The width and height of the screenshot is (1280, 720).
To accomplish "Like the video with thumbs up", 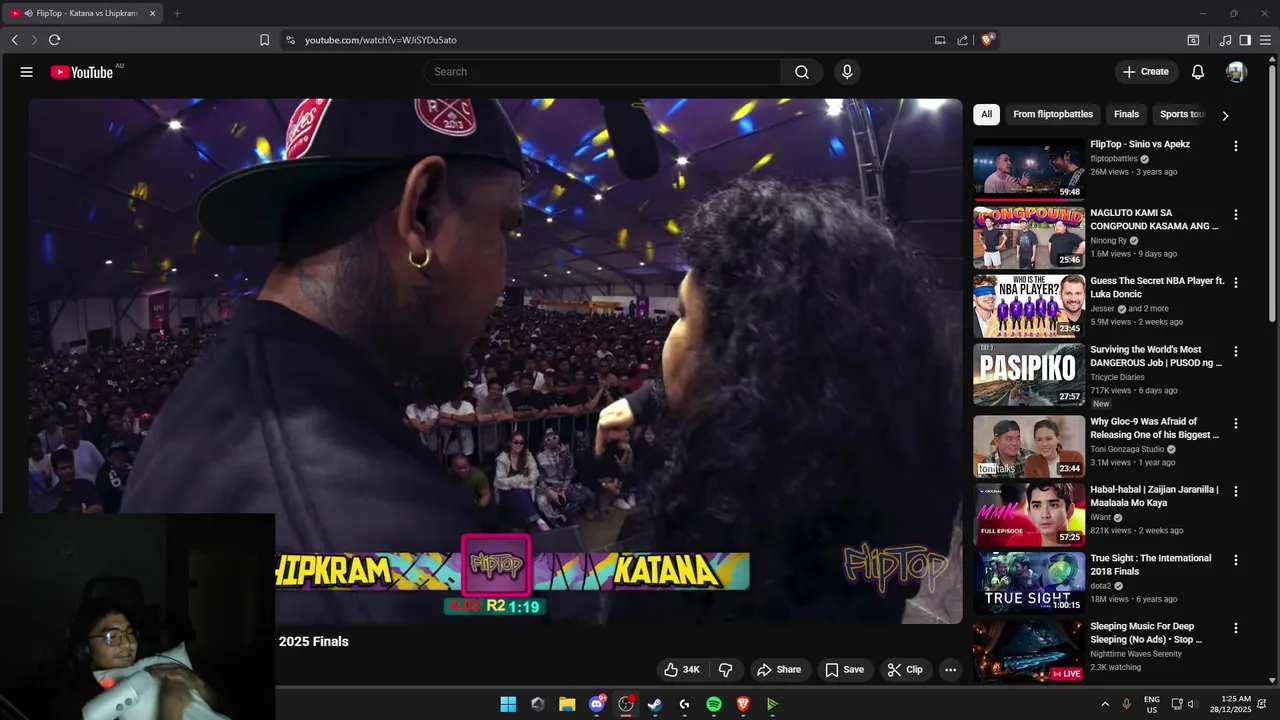I will click(681, 670).
